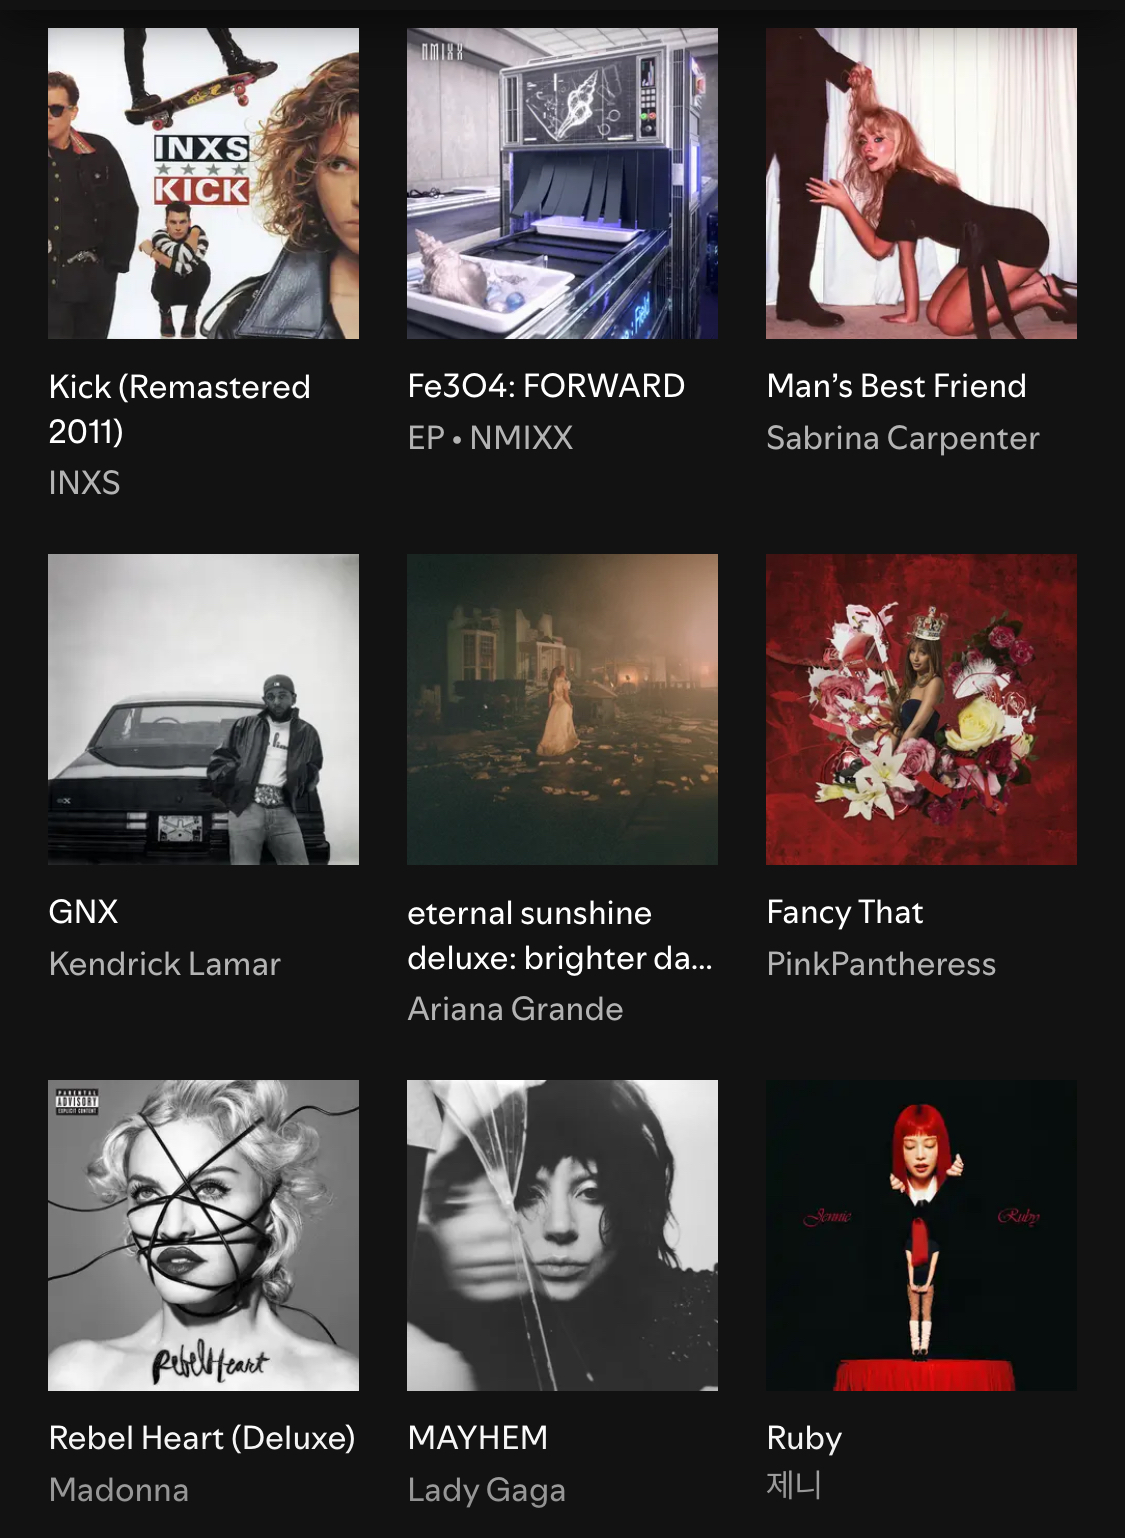Click the Kick (Remastered 2011) title
Image resolution: width=1125 pixels, height=1538 pixels.
click(x=180, y=409)
